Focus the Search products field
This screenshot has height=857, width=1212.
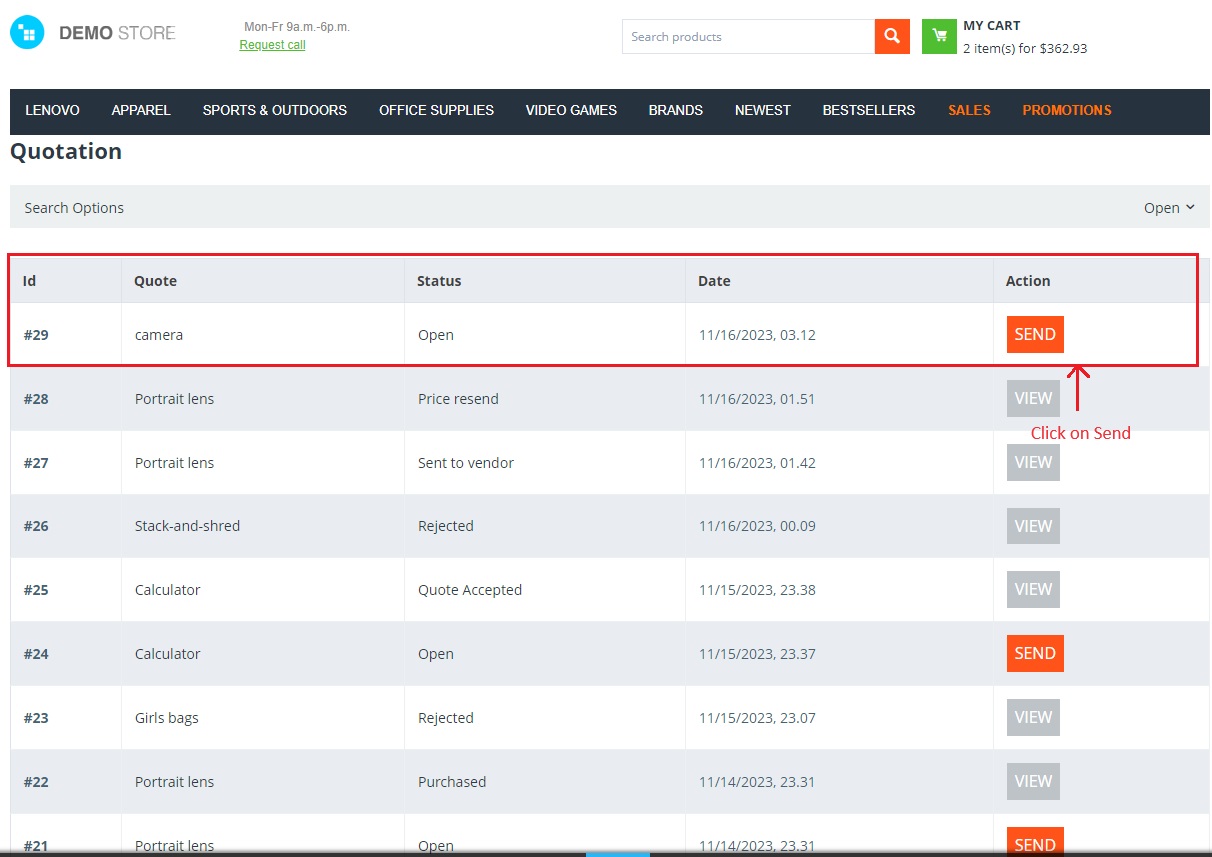pos(748,37)
